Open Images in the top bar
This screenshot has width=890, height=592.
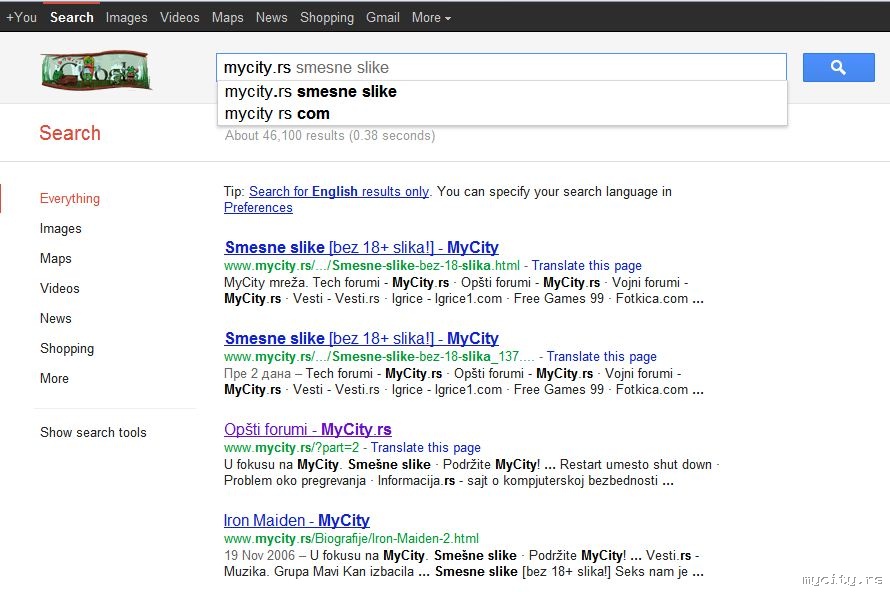tap(127, 18)
